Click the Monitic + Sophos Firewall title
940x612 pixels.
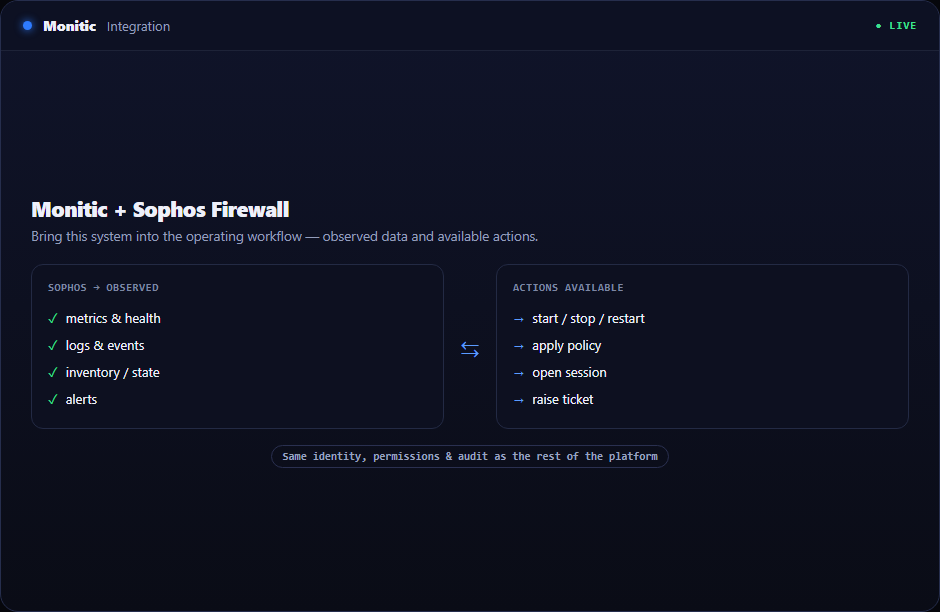coord(160,210)
